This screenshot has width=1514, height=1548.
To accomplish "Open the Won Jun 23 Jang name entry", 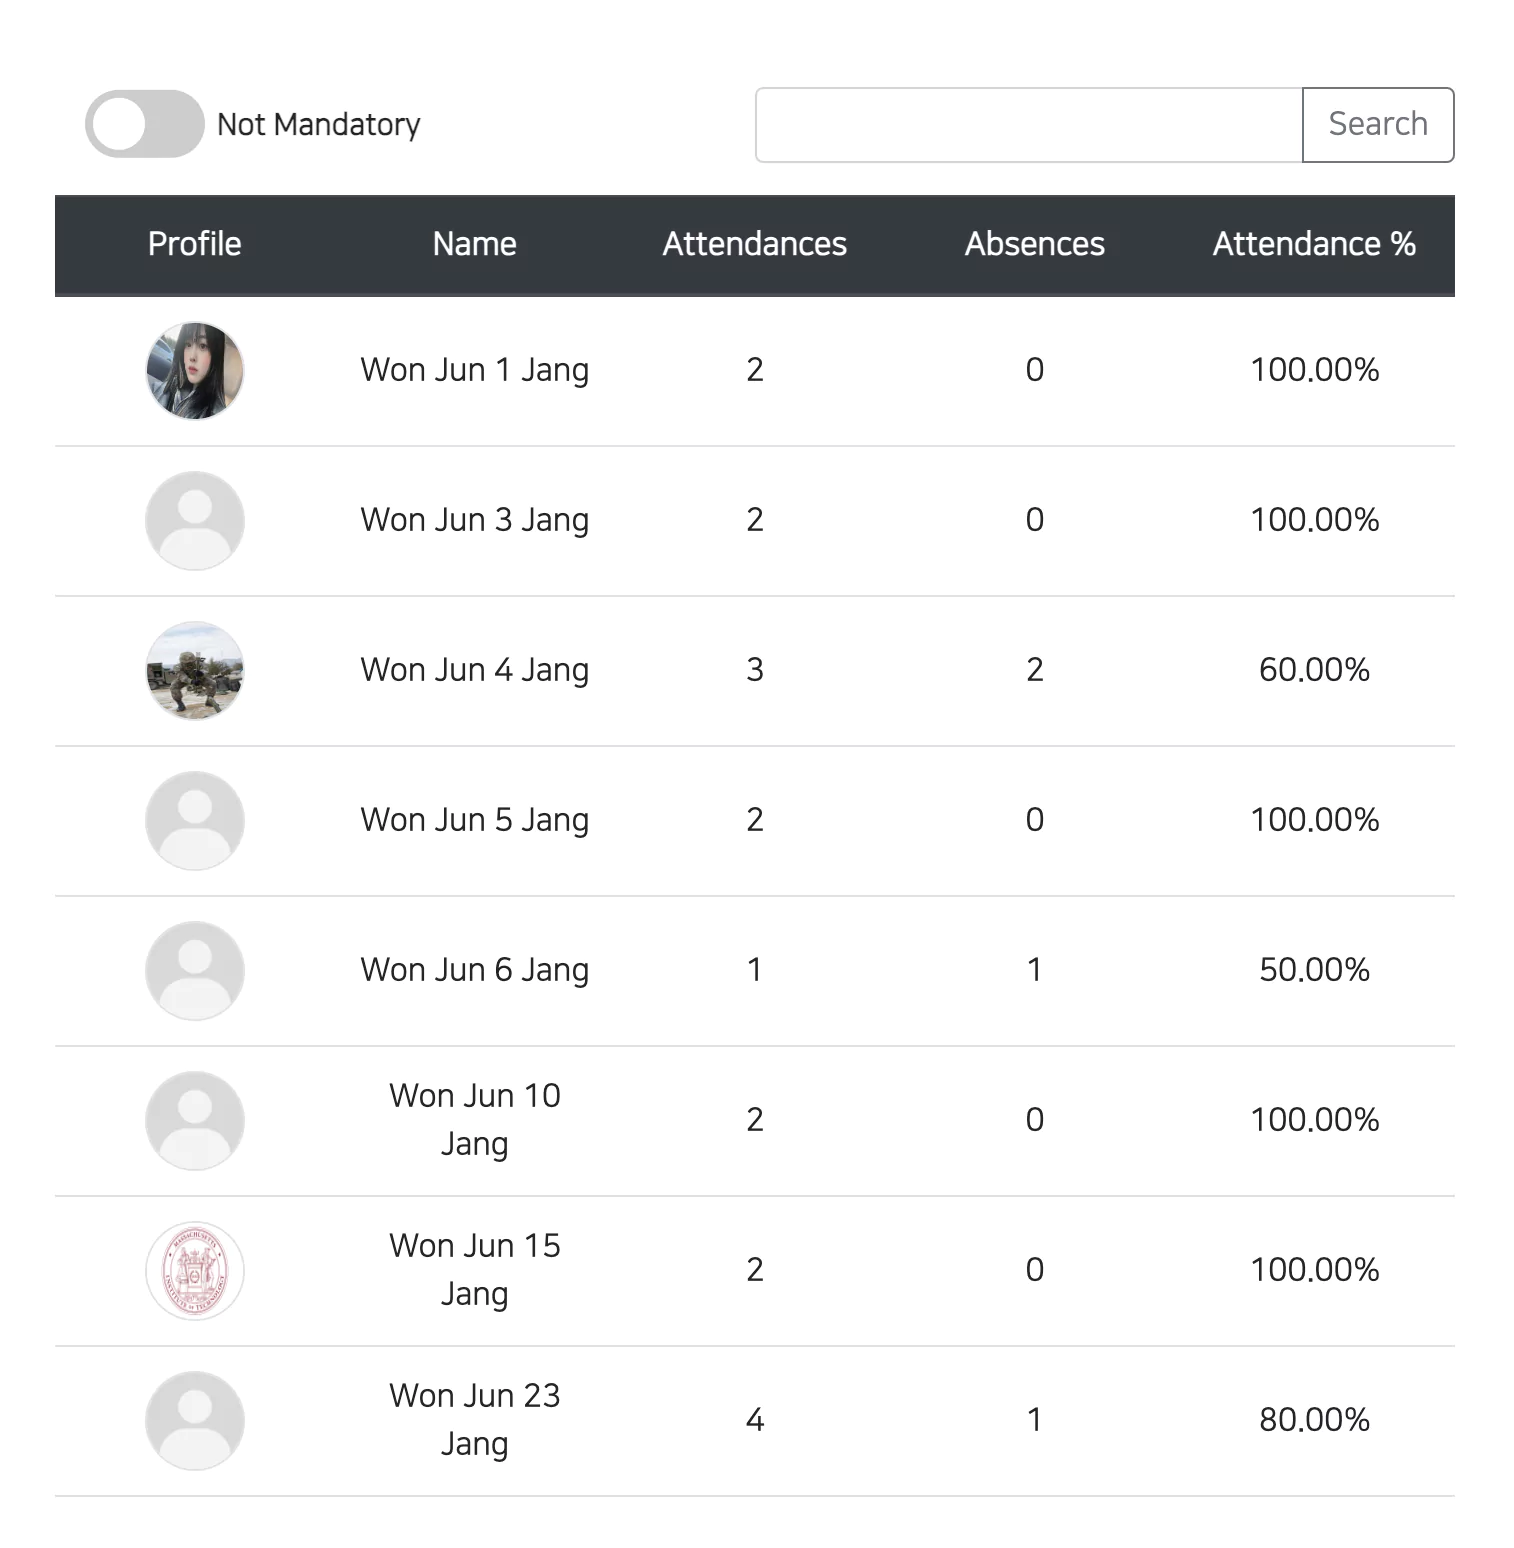I will [475, 1420].
